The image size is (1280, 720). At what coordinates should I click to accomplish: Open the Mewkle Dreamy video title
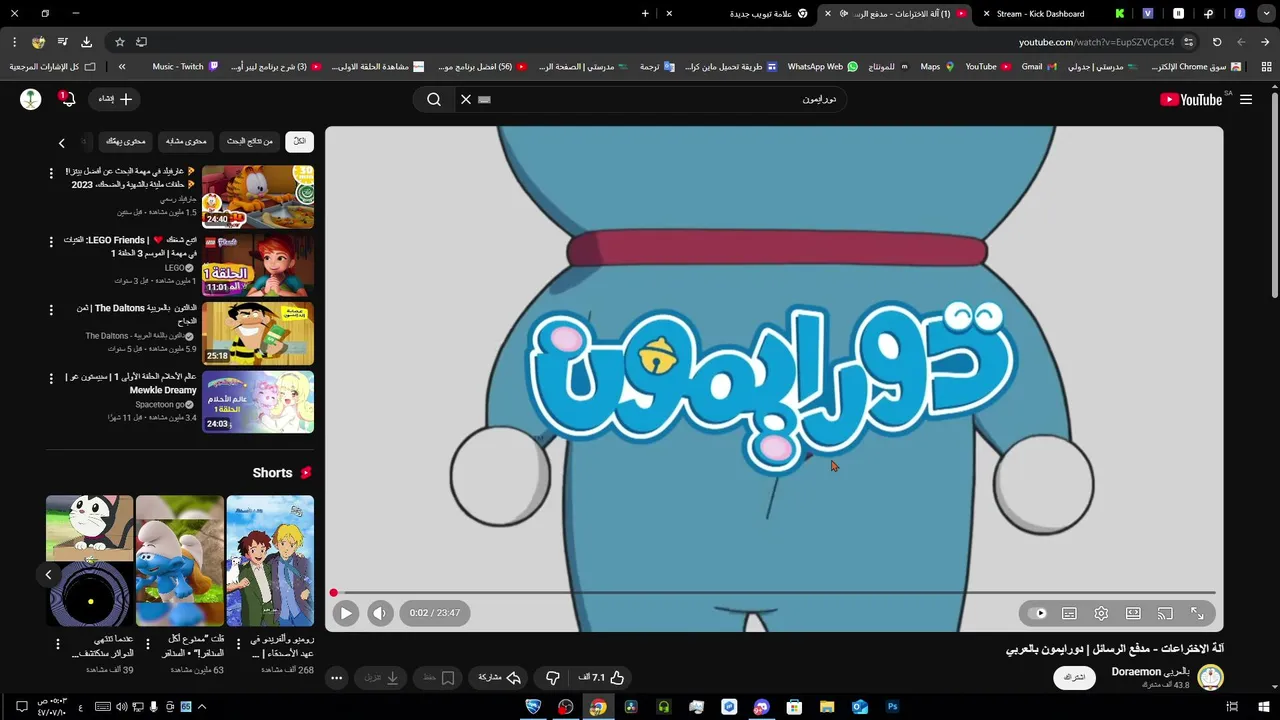[131, 383]
